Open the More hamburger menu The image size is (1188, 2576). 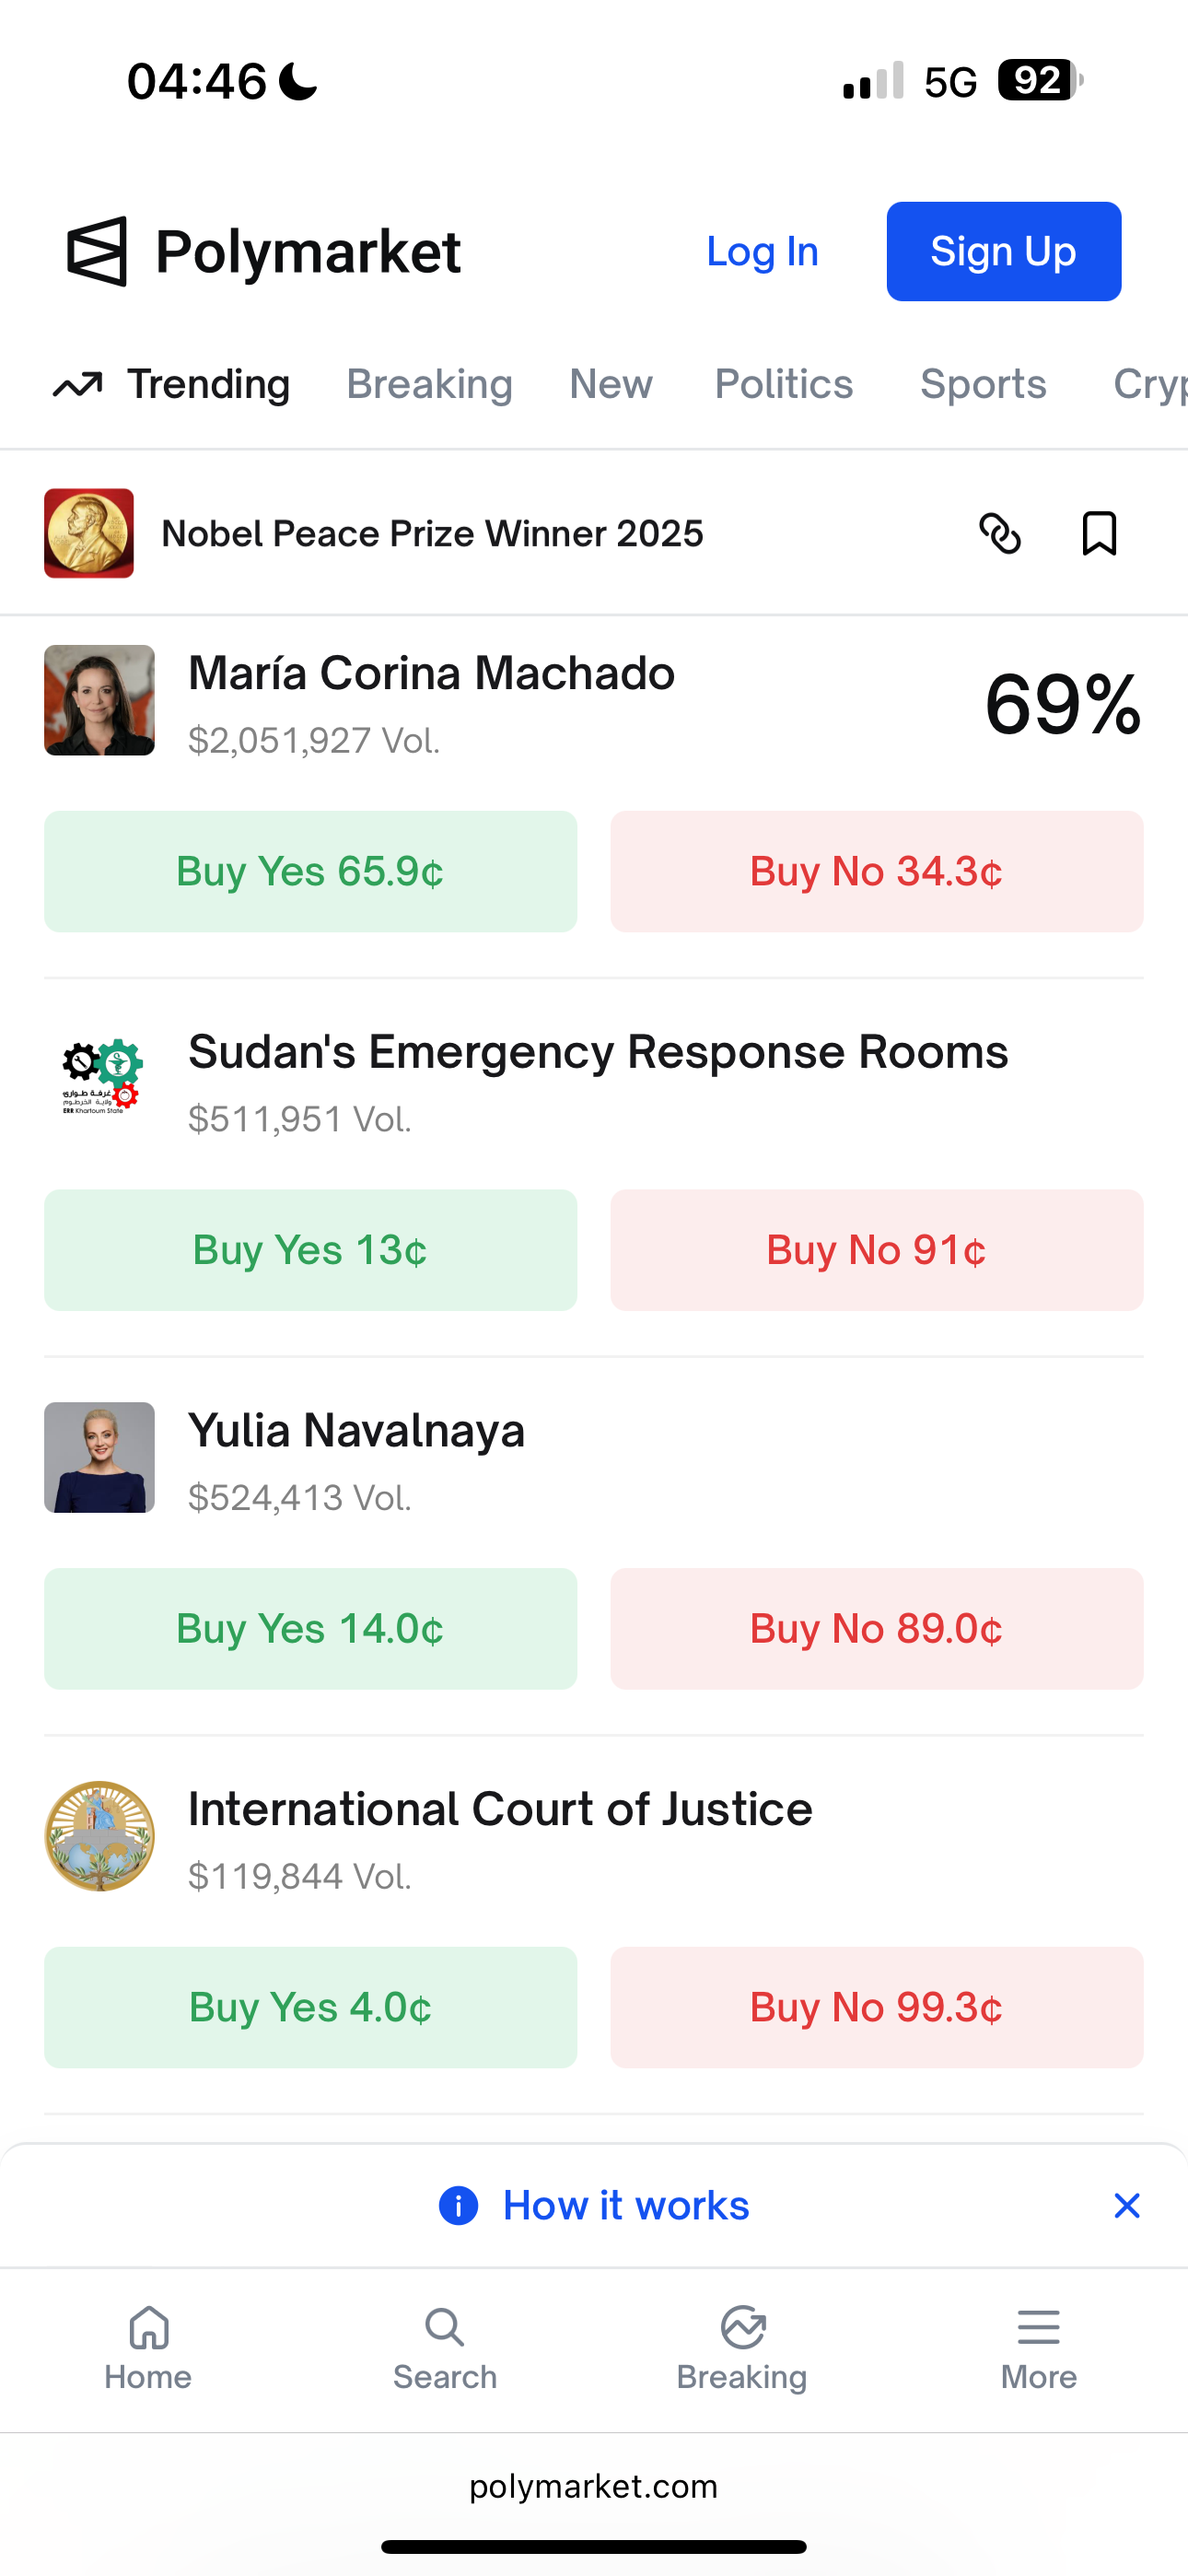[1038, 2328]
